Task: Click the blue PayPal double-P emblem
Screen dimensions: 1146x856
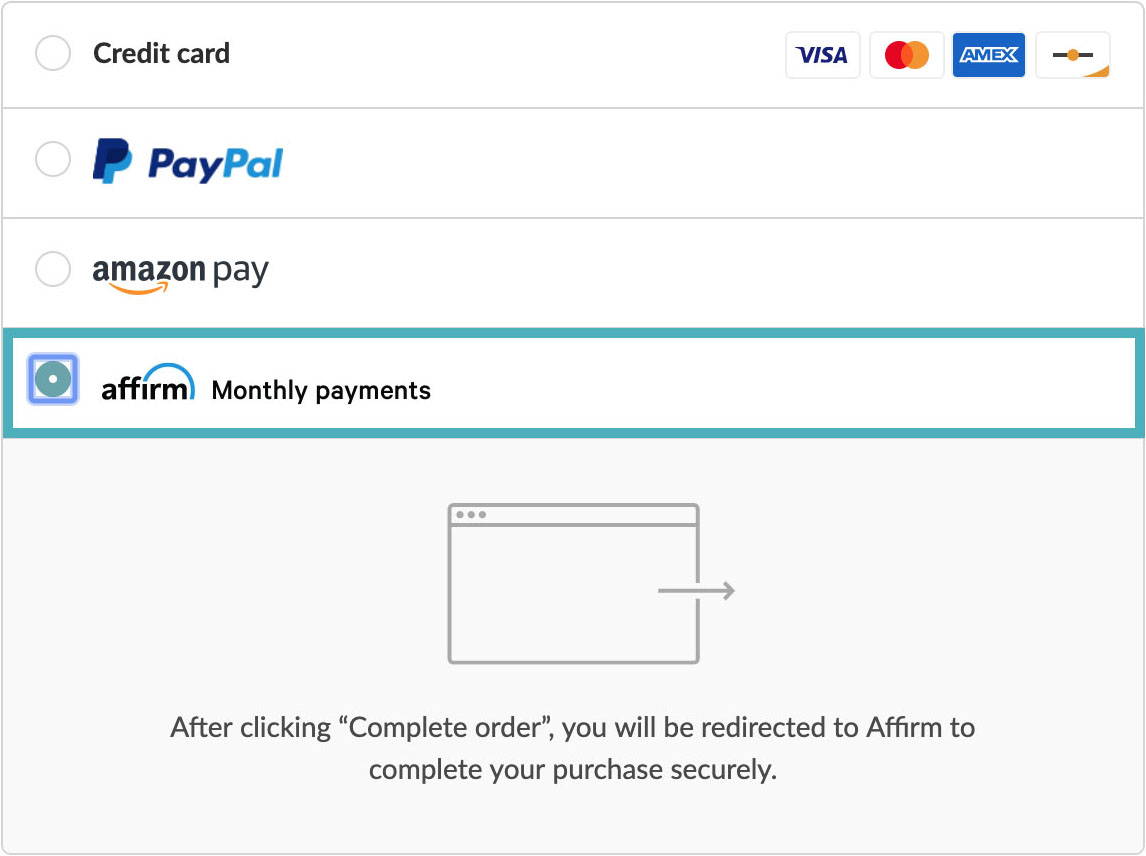Action: coord(112,161)
